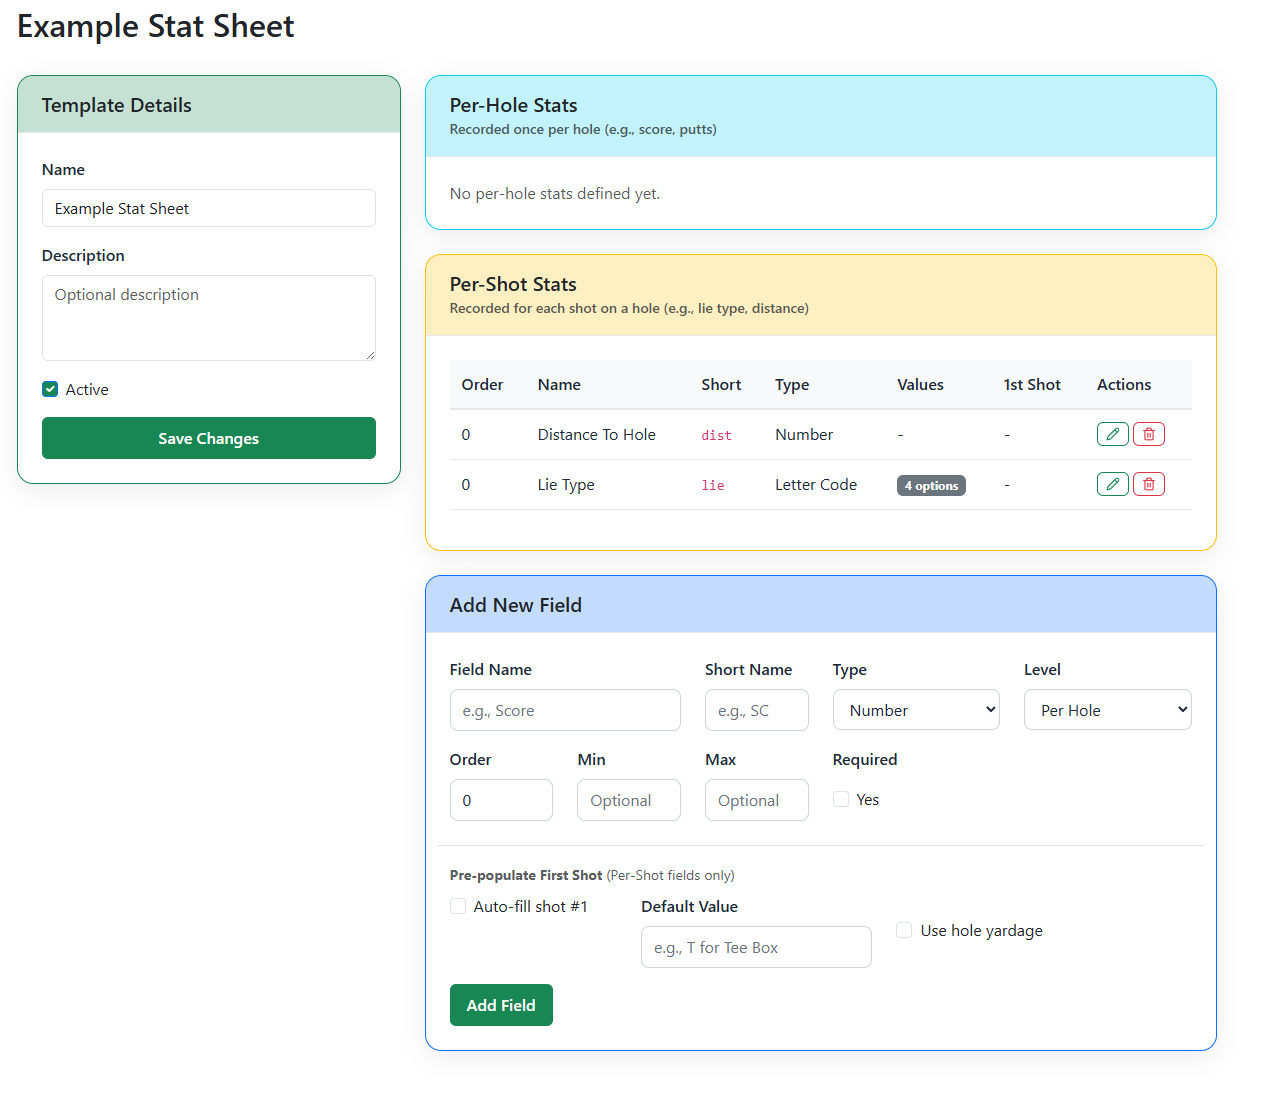
Task: Enable Auto-fill shot #1
Action: (x=457, y=906)
